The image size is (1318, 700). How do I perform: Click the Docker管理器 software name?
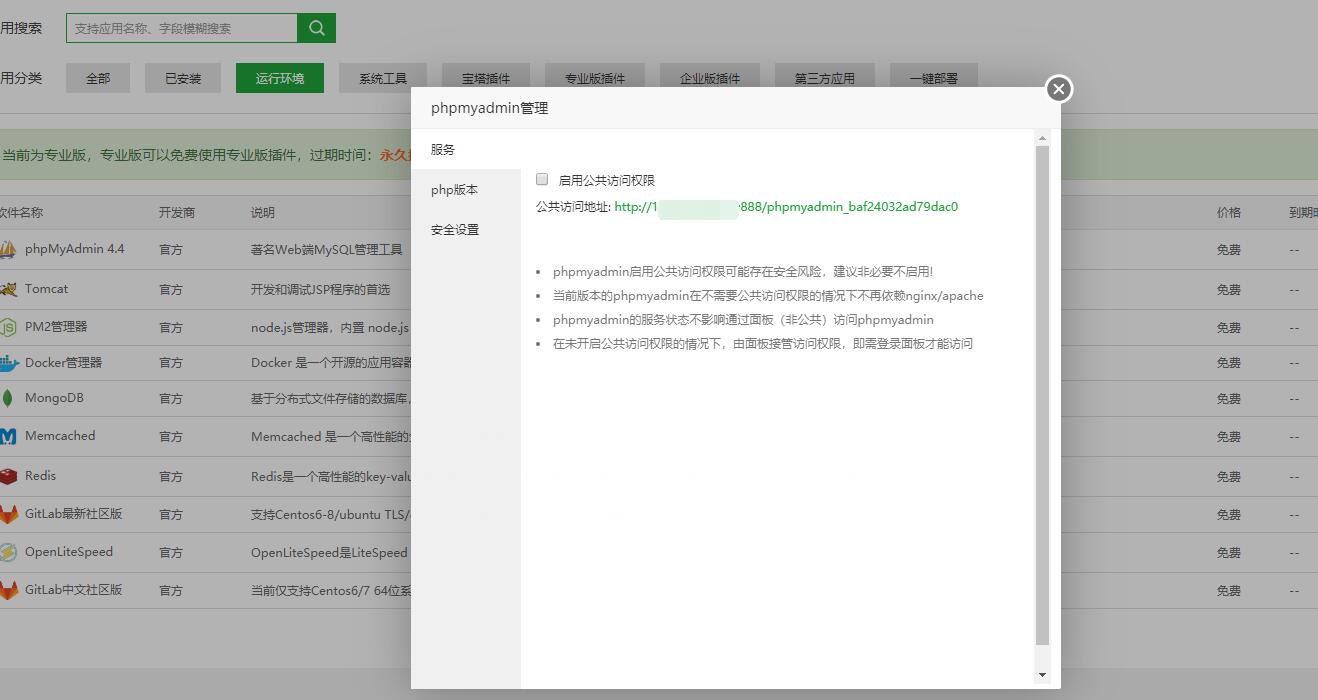pos(64,363)
